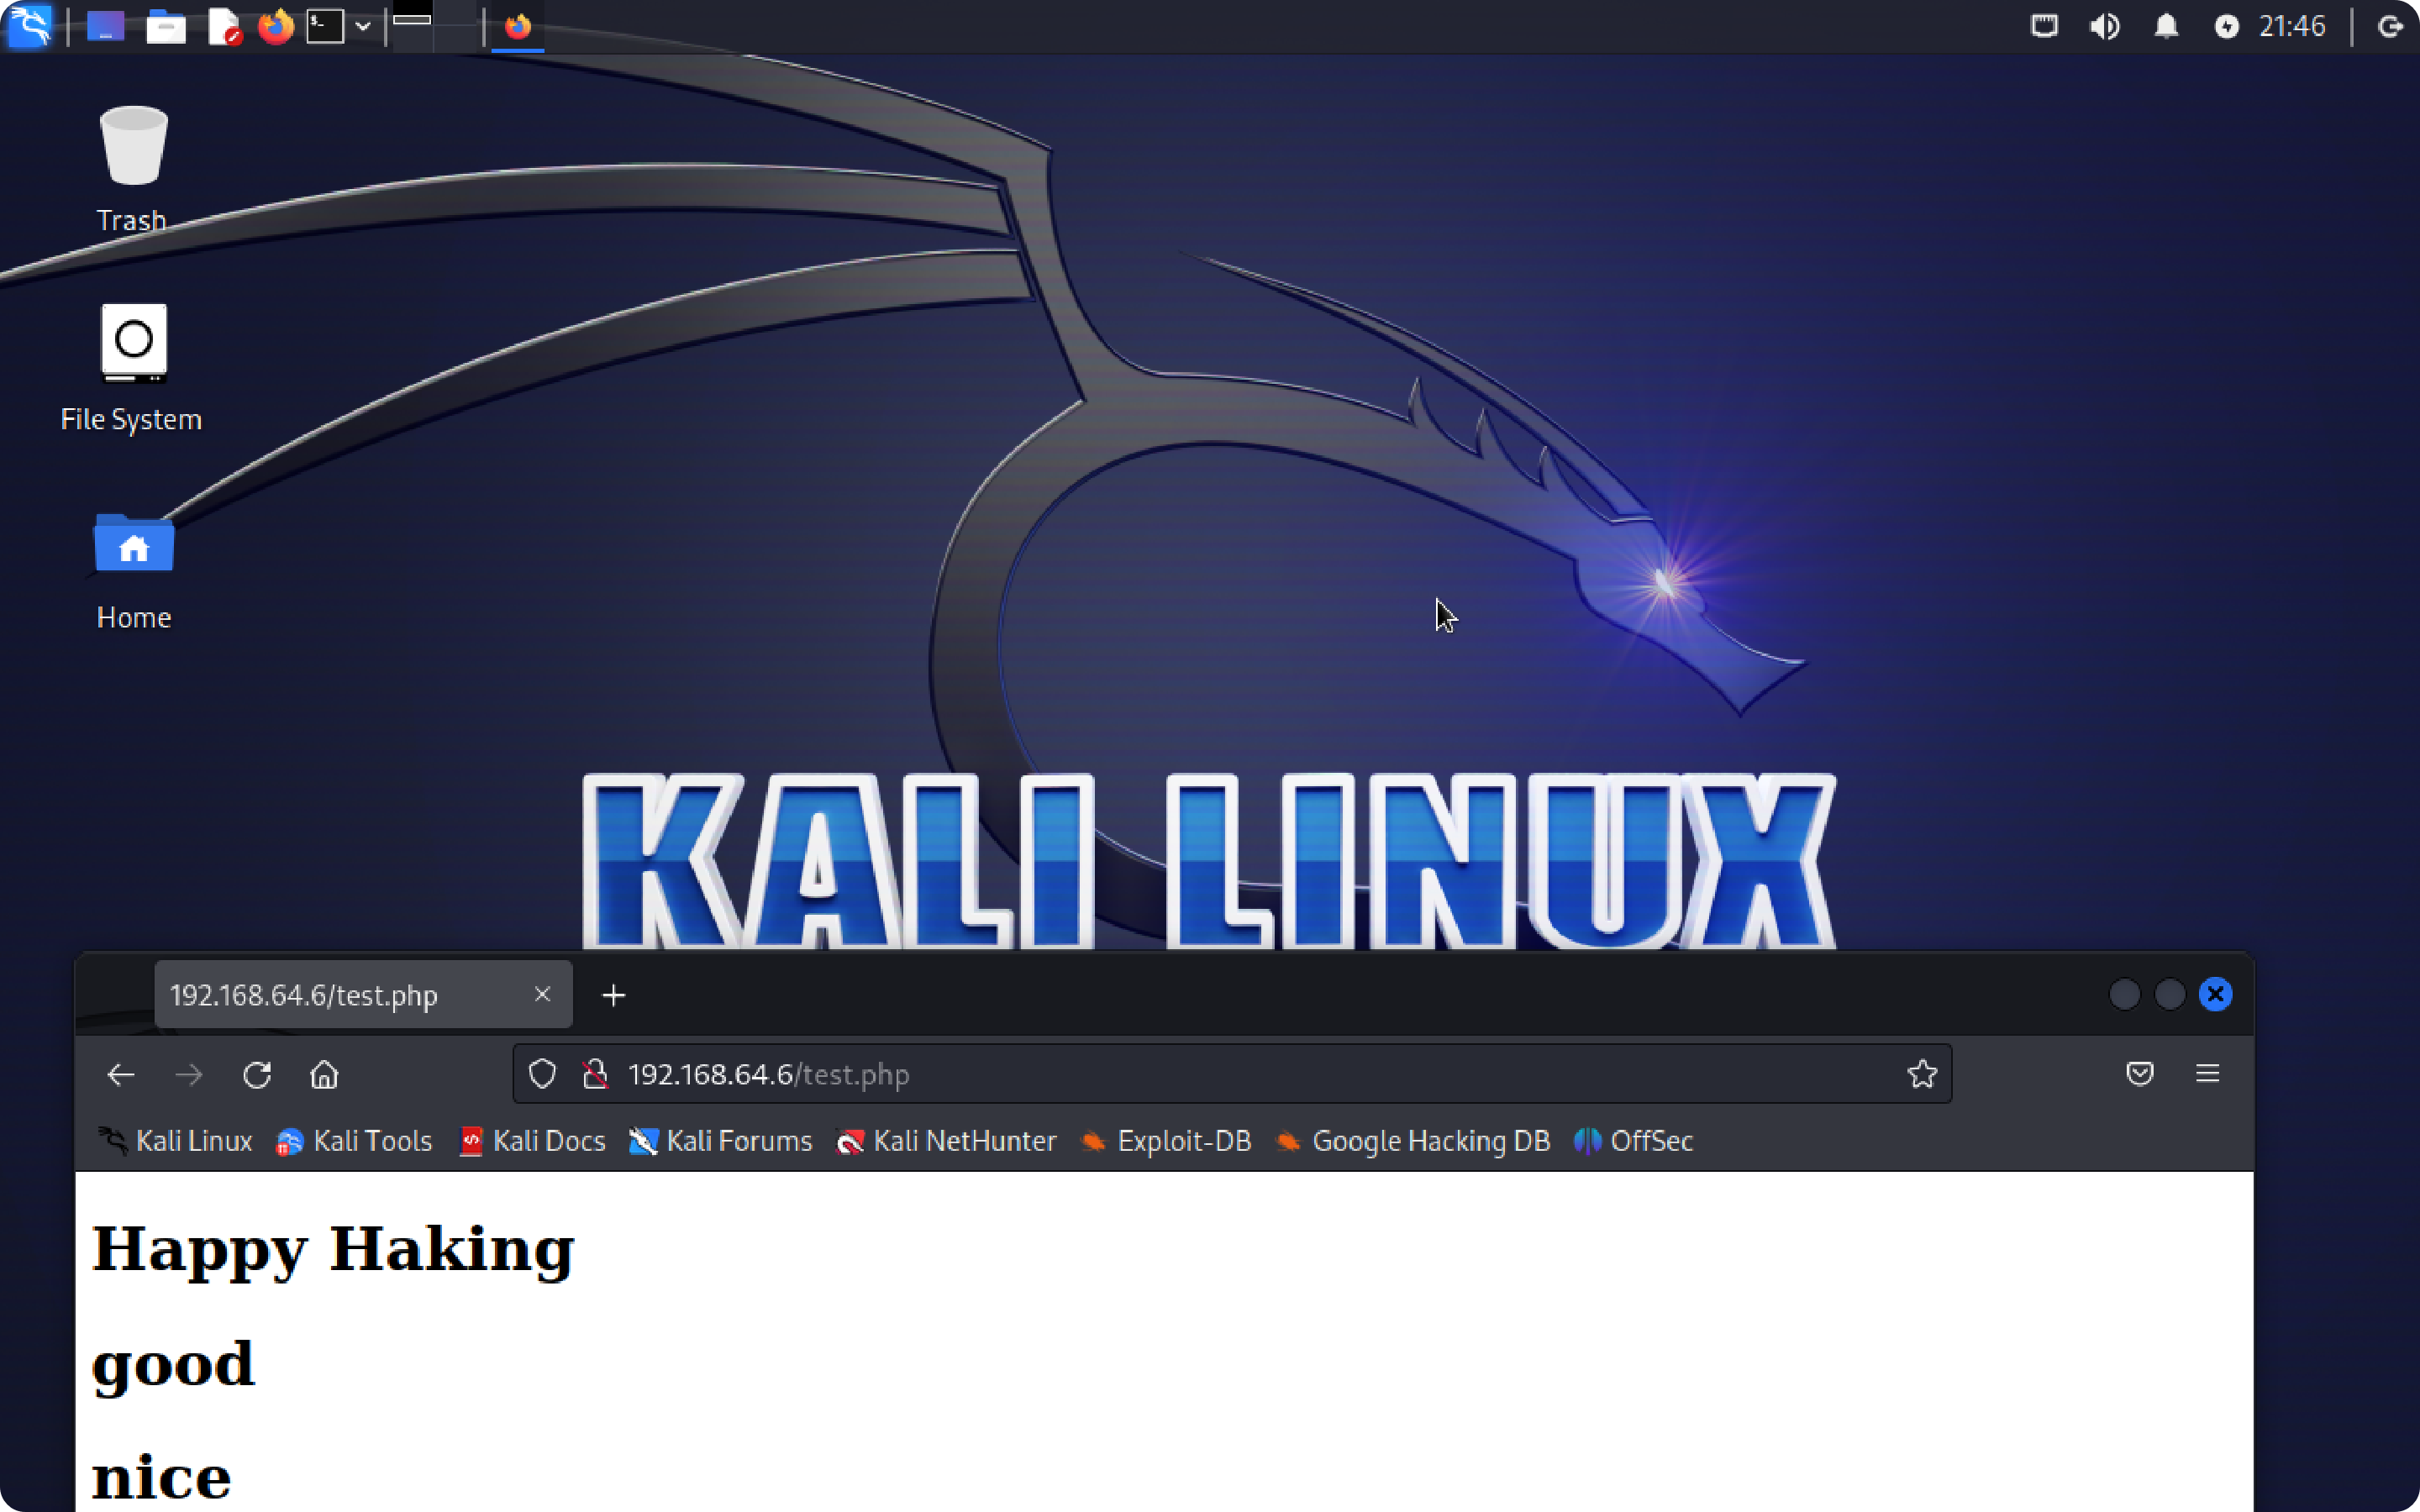2420x1512 pixels.
Task: Open the Kali Linux bookmark
Action: (x=174, y=1141)
